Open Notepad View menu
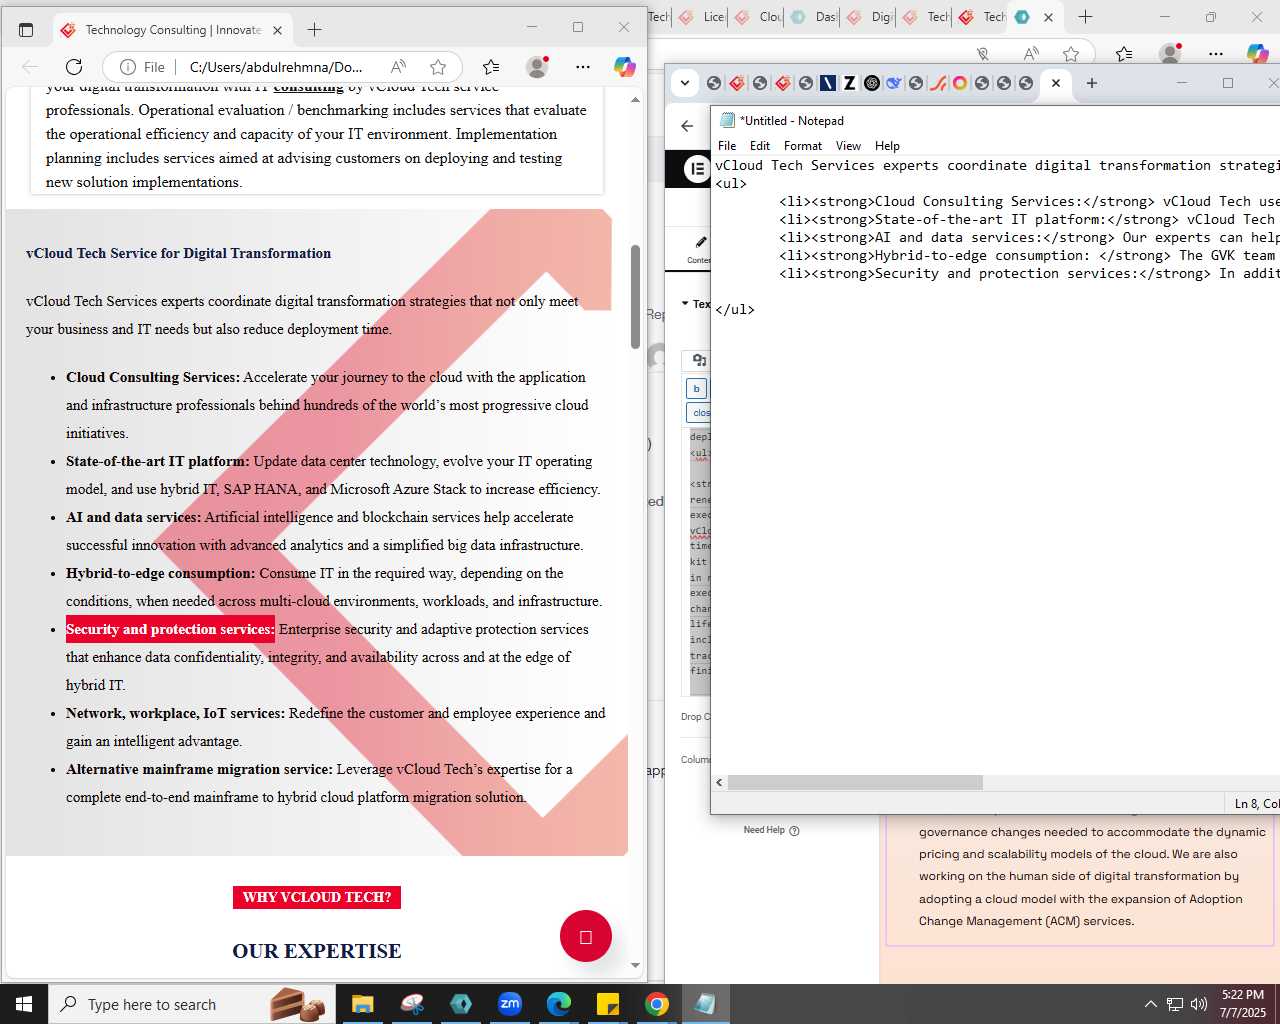The width and height of the screenshot is (1280, 1024). click(x=848, y=146)
